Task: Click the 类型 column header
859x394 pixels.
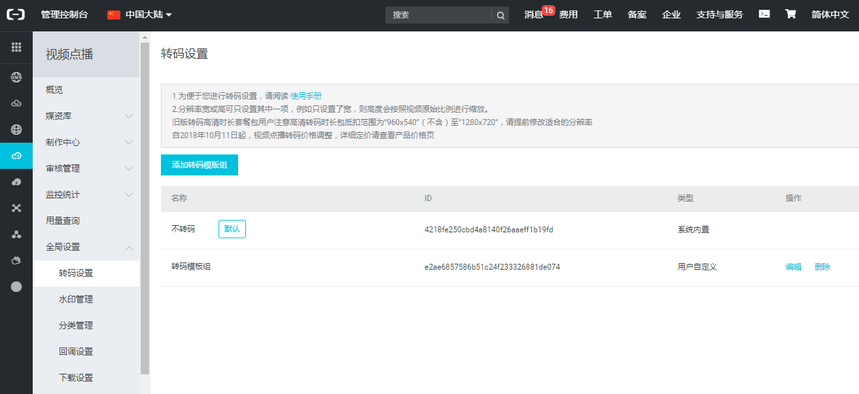Action: (x=685, y=198)
